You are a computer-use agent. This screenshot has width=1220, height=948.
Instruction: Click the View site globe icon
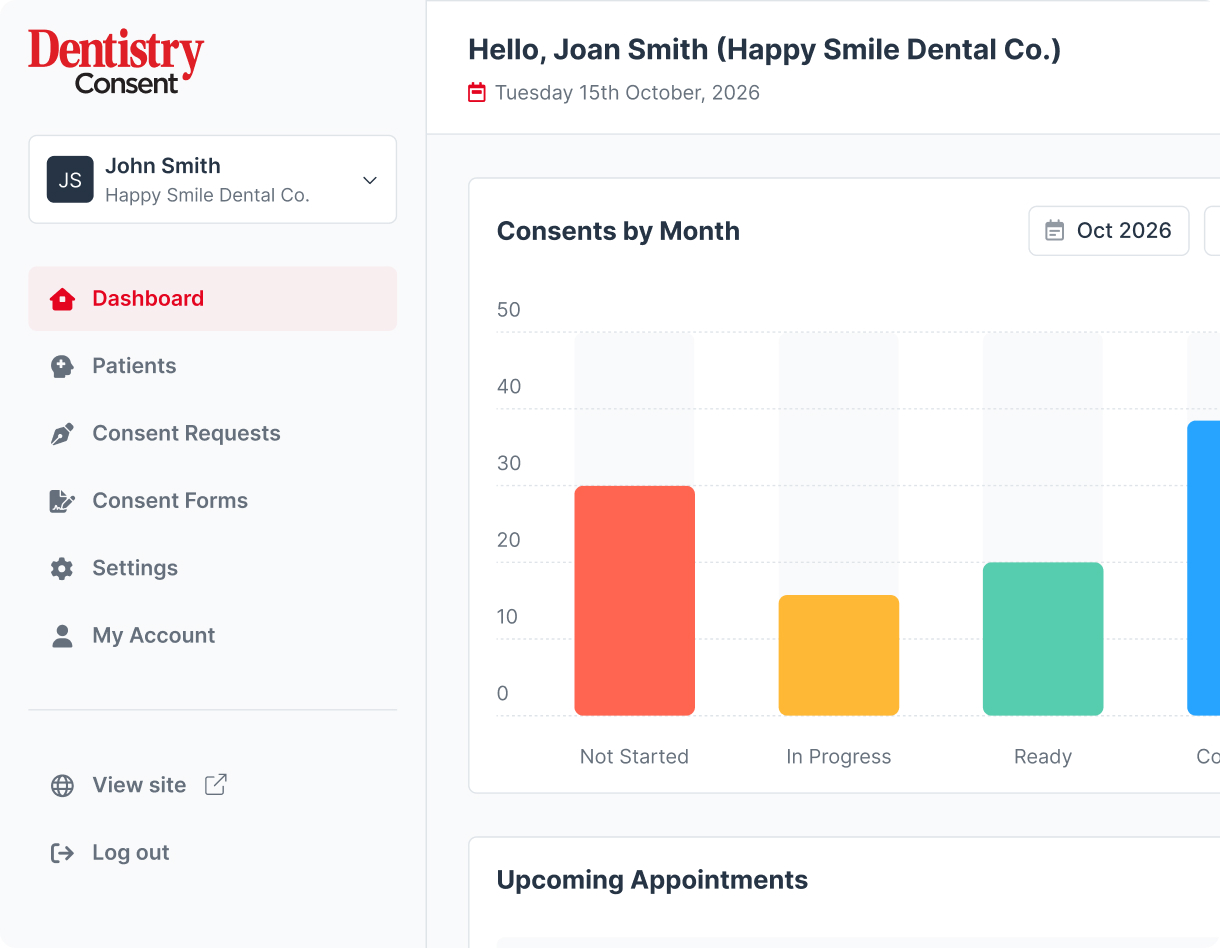[62, 786]
